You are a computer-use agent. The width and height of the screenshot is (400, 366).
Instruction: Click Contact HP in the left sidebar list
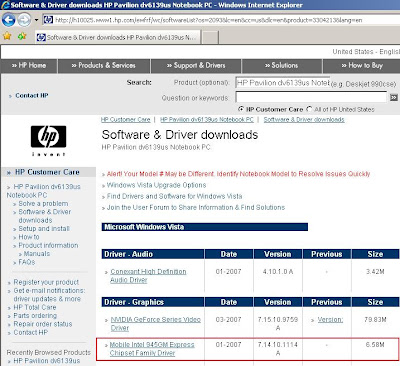31,332
